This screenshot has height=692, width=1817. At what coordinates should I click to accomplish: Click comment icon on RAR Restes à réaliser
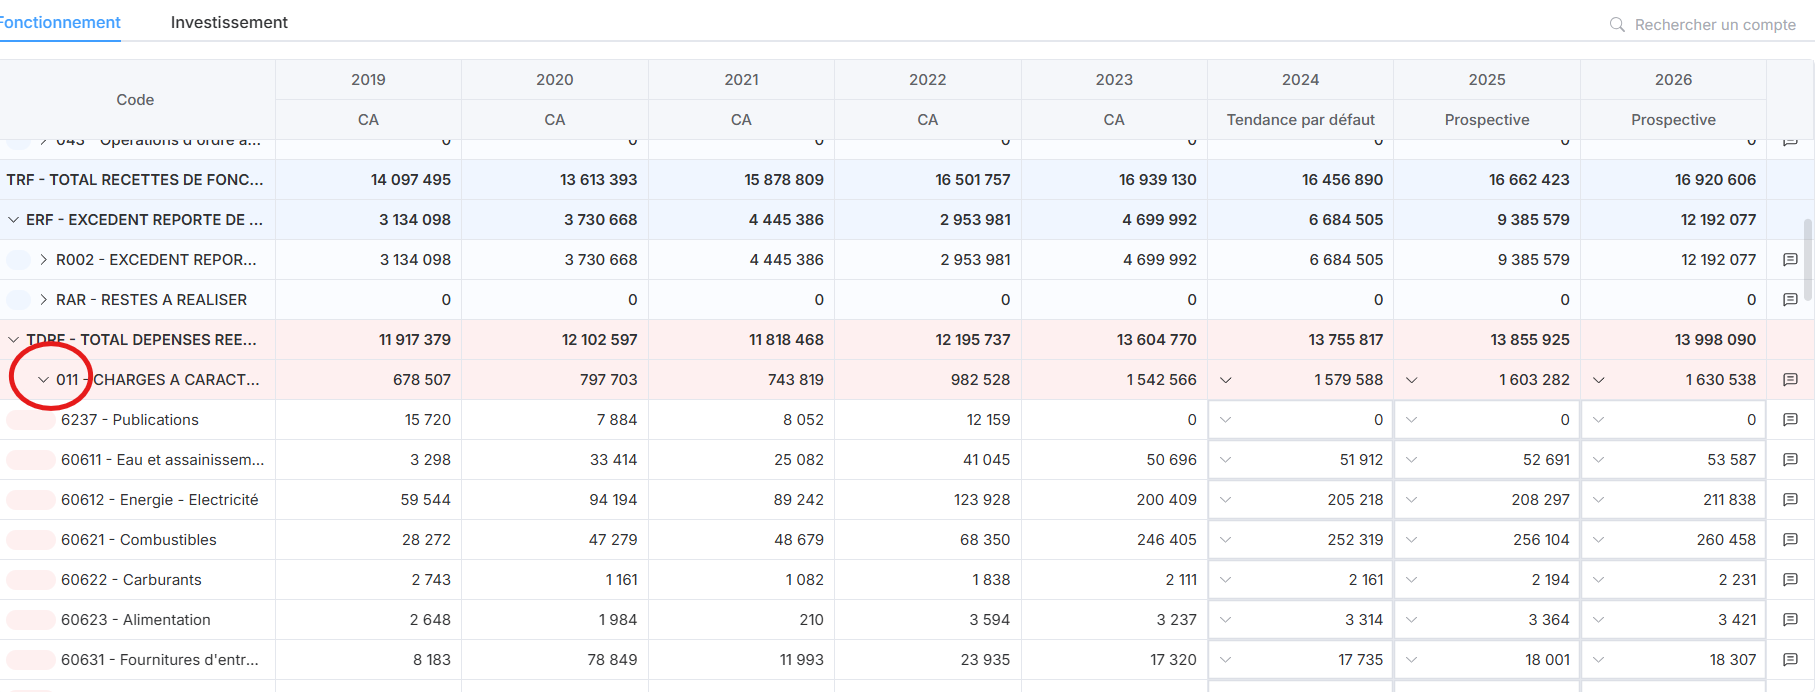pos(1790,300)
